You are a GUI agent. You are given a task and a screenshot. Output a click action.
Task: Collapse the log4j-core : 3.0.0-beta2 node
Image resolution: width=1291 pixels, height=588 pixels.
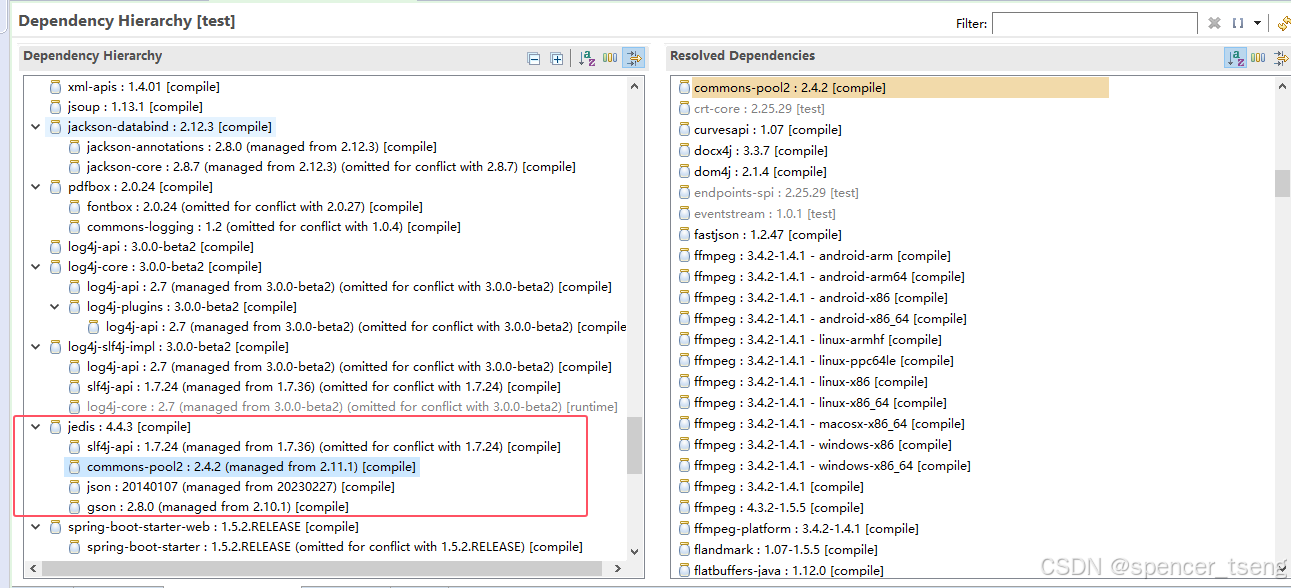[37, 267]
